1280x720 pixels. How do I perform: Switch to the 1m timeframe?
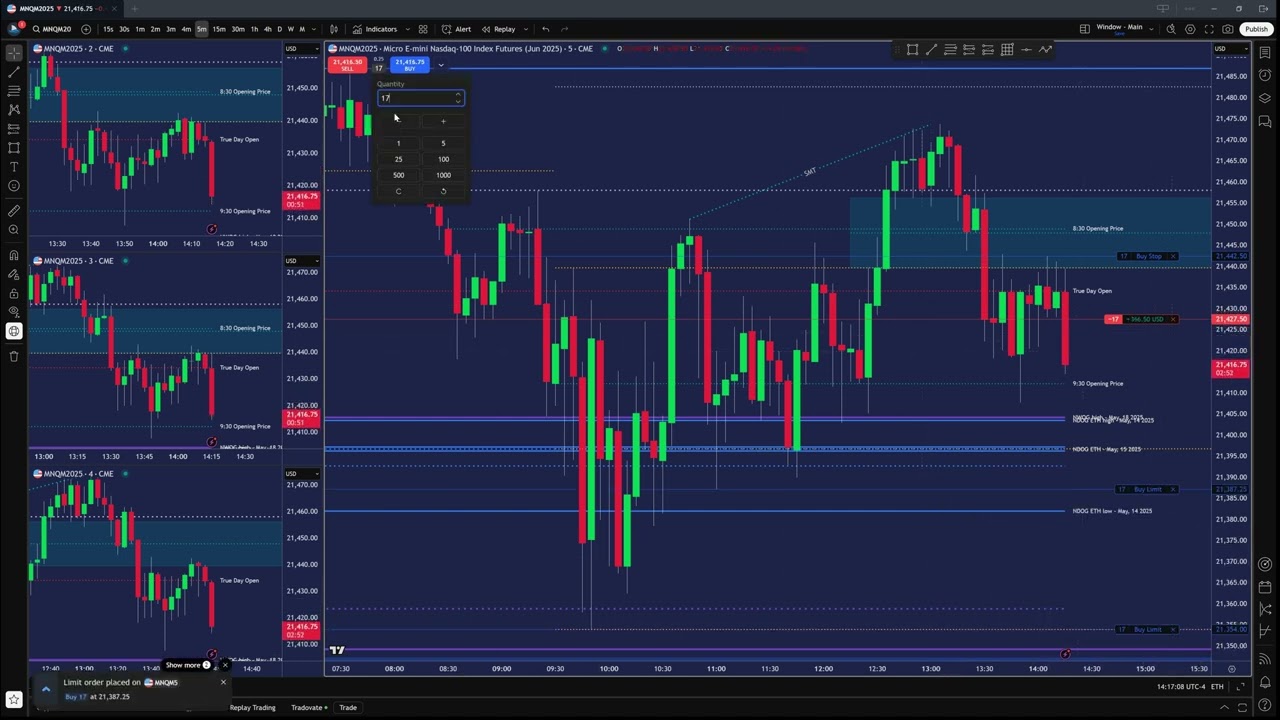pyautogui.click(x=140, y=29)
